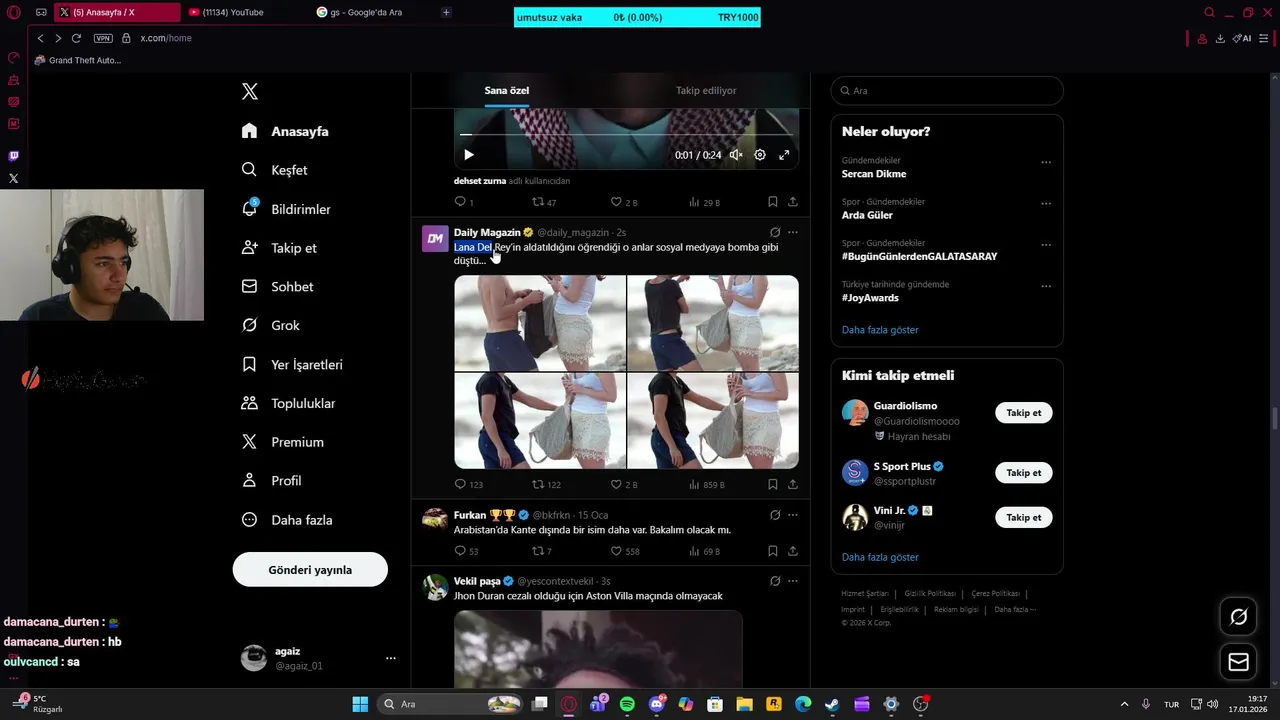Follow Guardiolismo with Takip et
The image size is (1280, 720).
tap(1023, 413)
